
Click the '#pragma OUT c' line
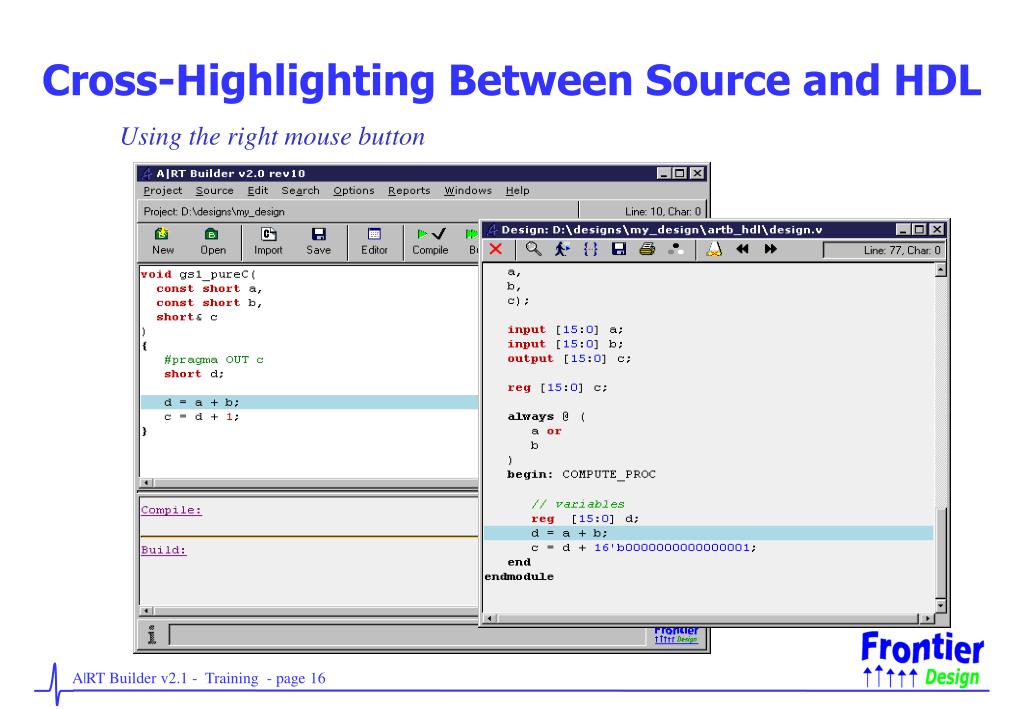(x=214, y=360)
